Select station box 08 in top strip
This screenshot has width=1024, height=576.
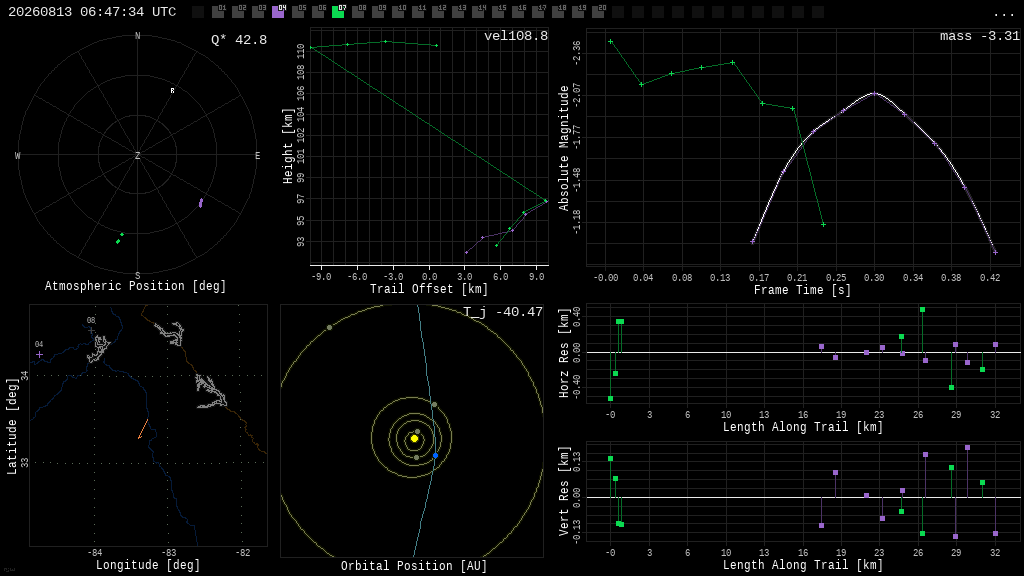pos(358,12)
